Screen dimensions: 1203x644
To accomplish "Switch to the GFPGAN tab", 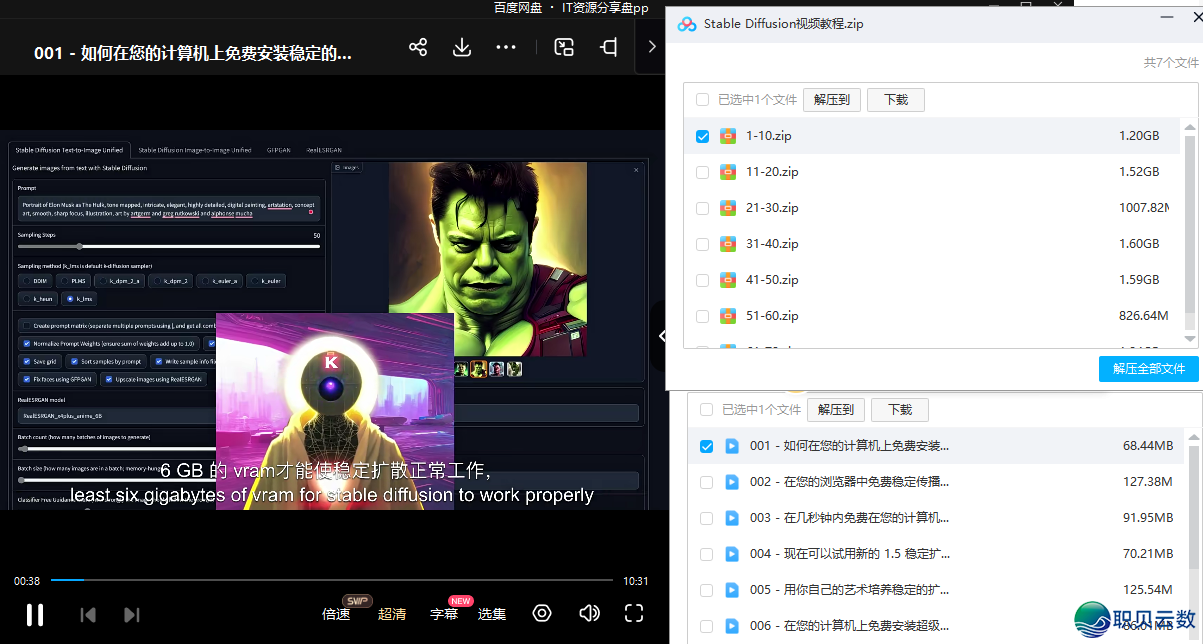I will coord(279,149).
